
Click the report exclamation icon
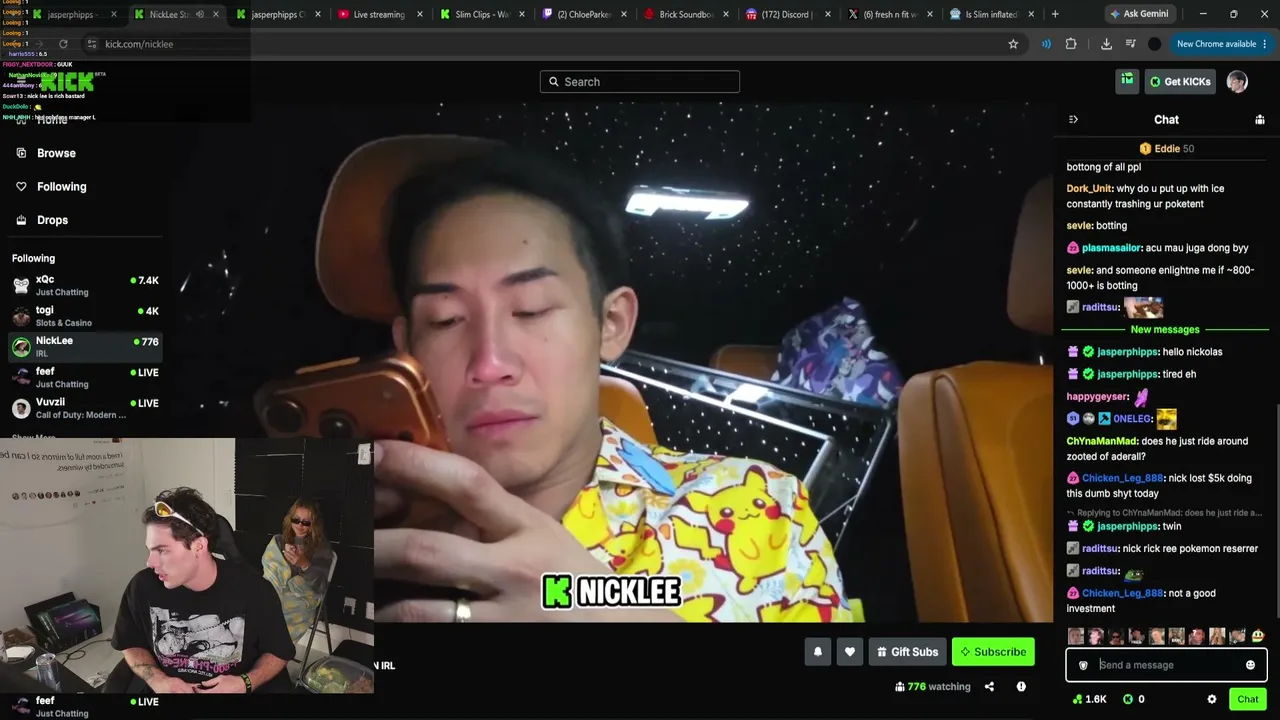tap(1021, 687)
